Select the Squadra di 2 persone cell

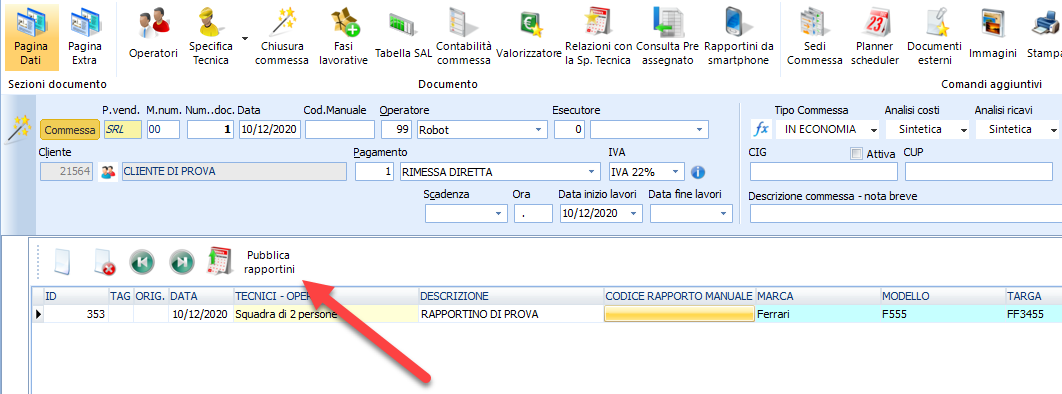click(325, 314)
